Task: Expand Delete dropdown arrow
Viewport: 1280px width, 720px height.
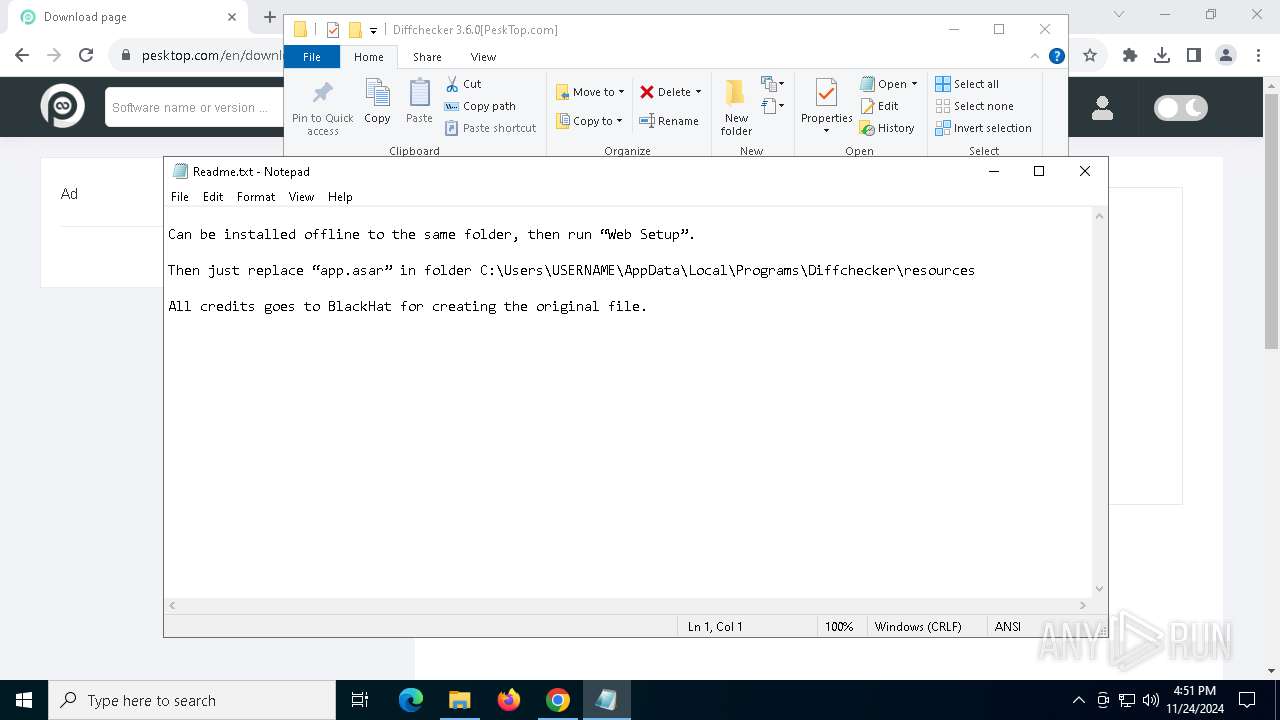Action: [698, 92]
